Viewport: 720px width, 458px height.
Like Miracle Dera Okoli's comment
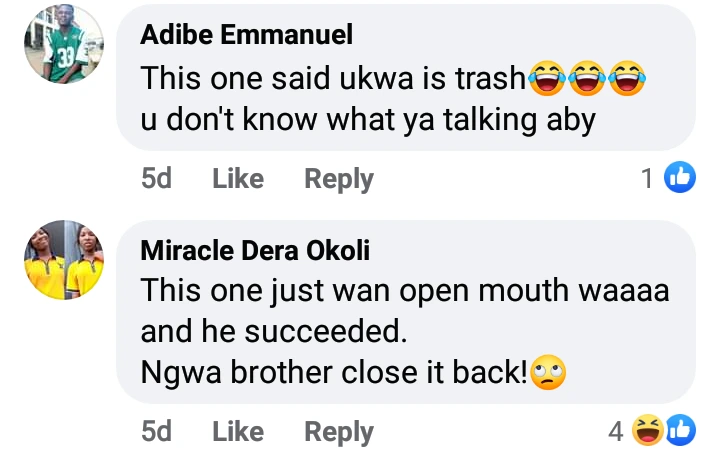tap(238, 432)
